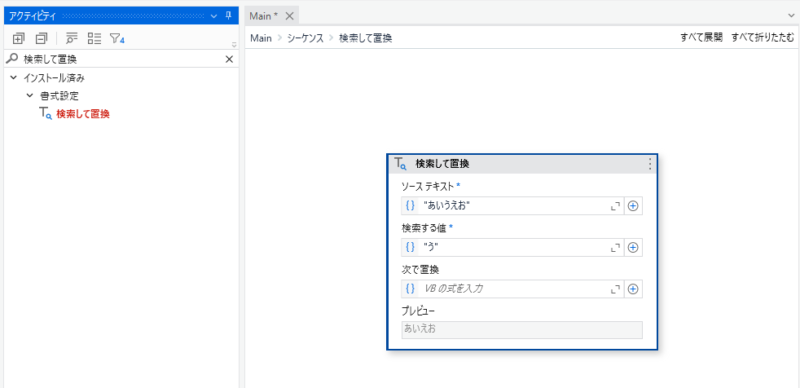
Task: Click plus button next to ソース テキスト
Action: [x=633, y=206]
